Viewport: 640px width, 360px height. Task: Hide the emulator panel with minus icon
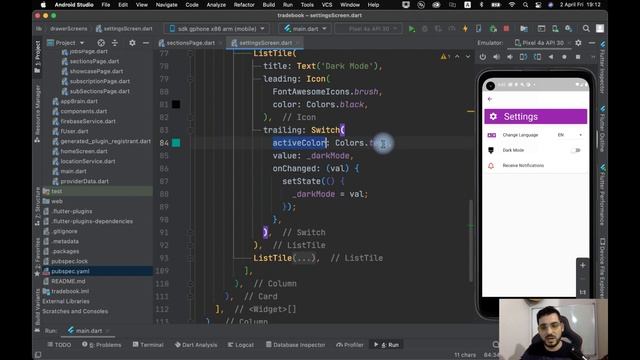tap(591, 42)
